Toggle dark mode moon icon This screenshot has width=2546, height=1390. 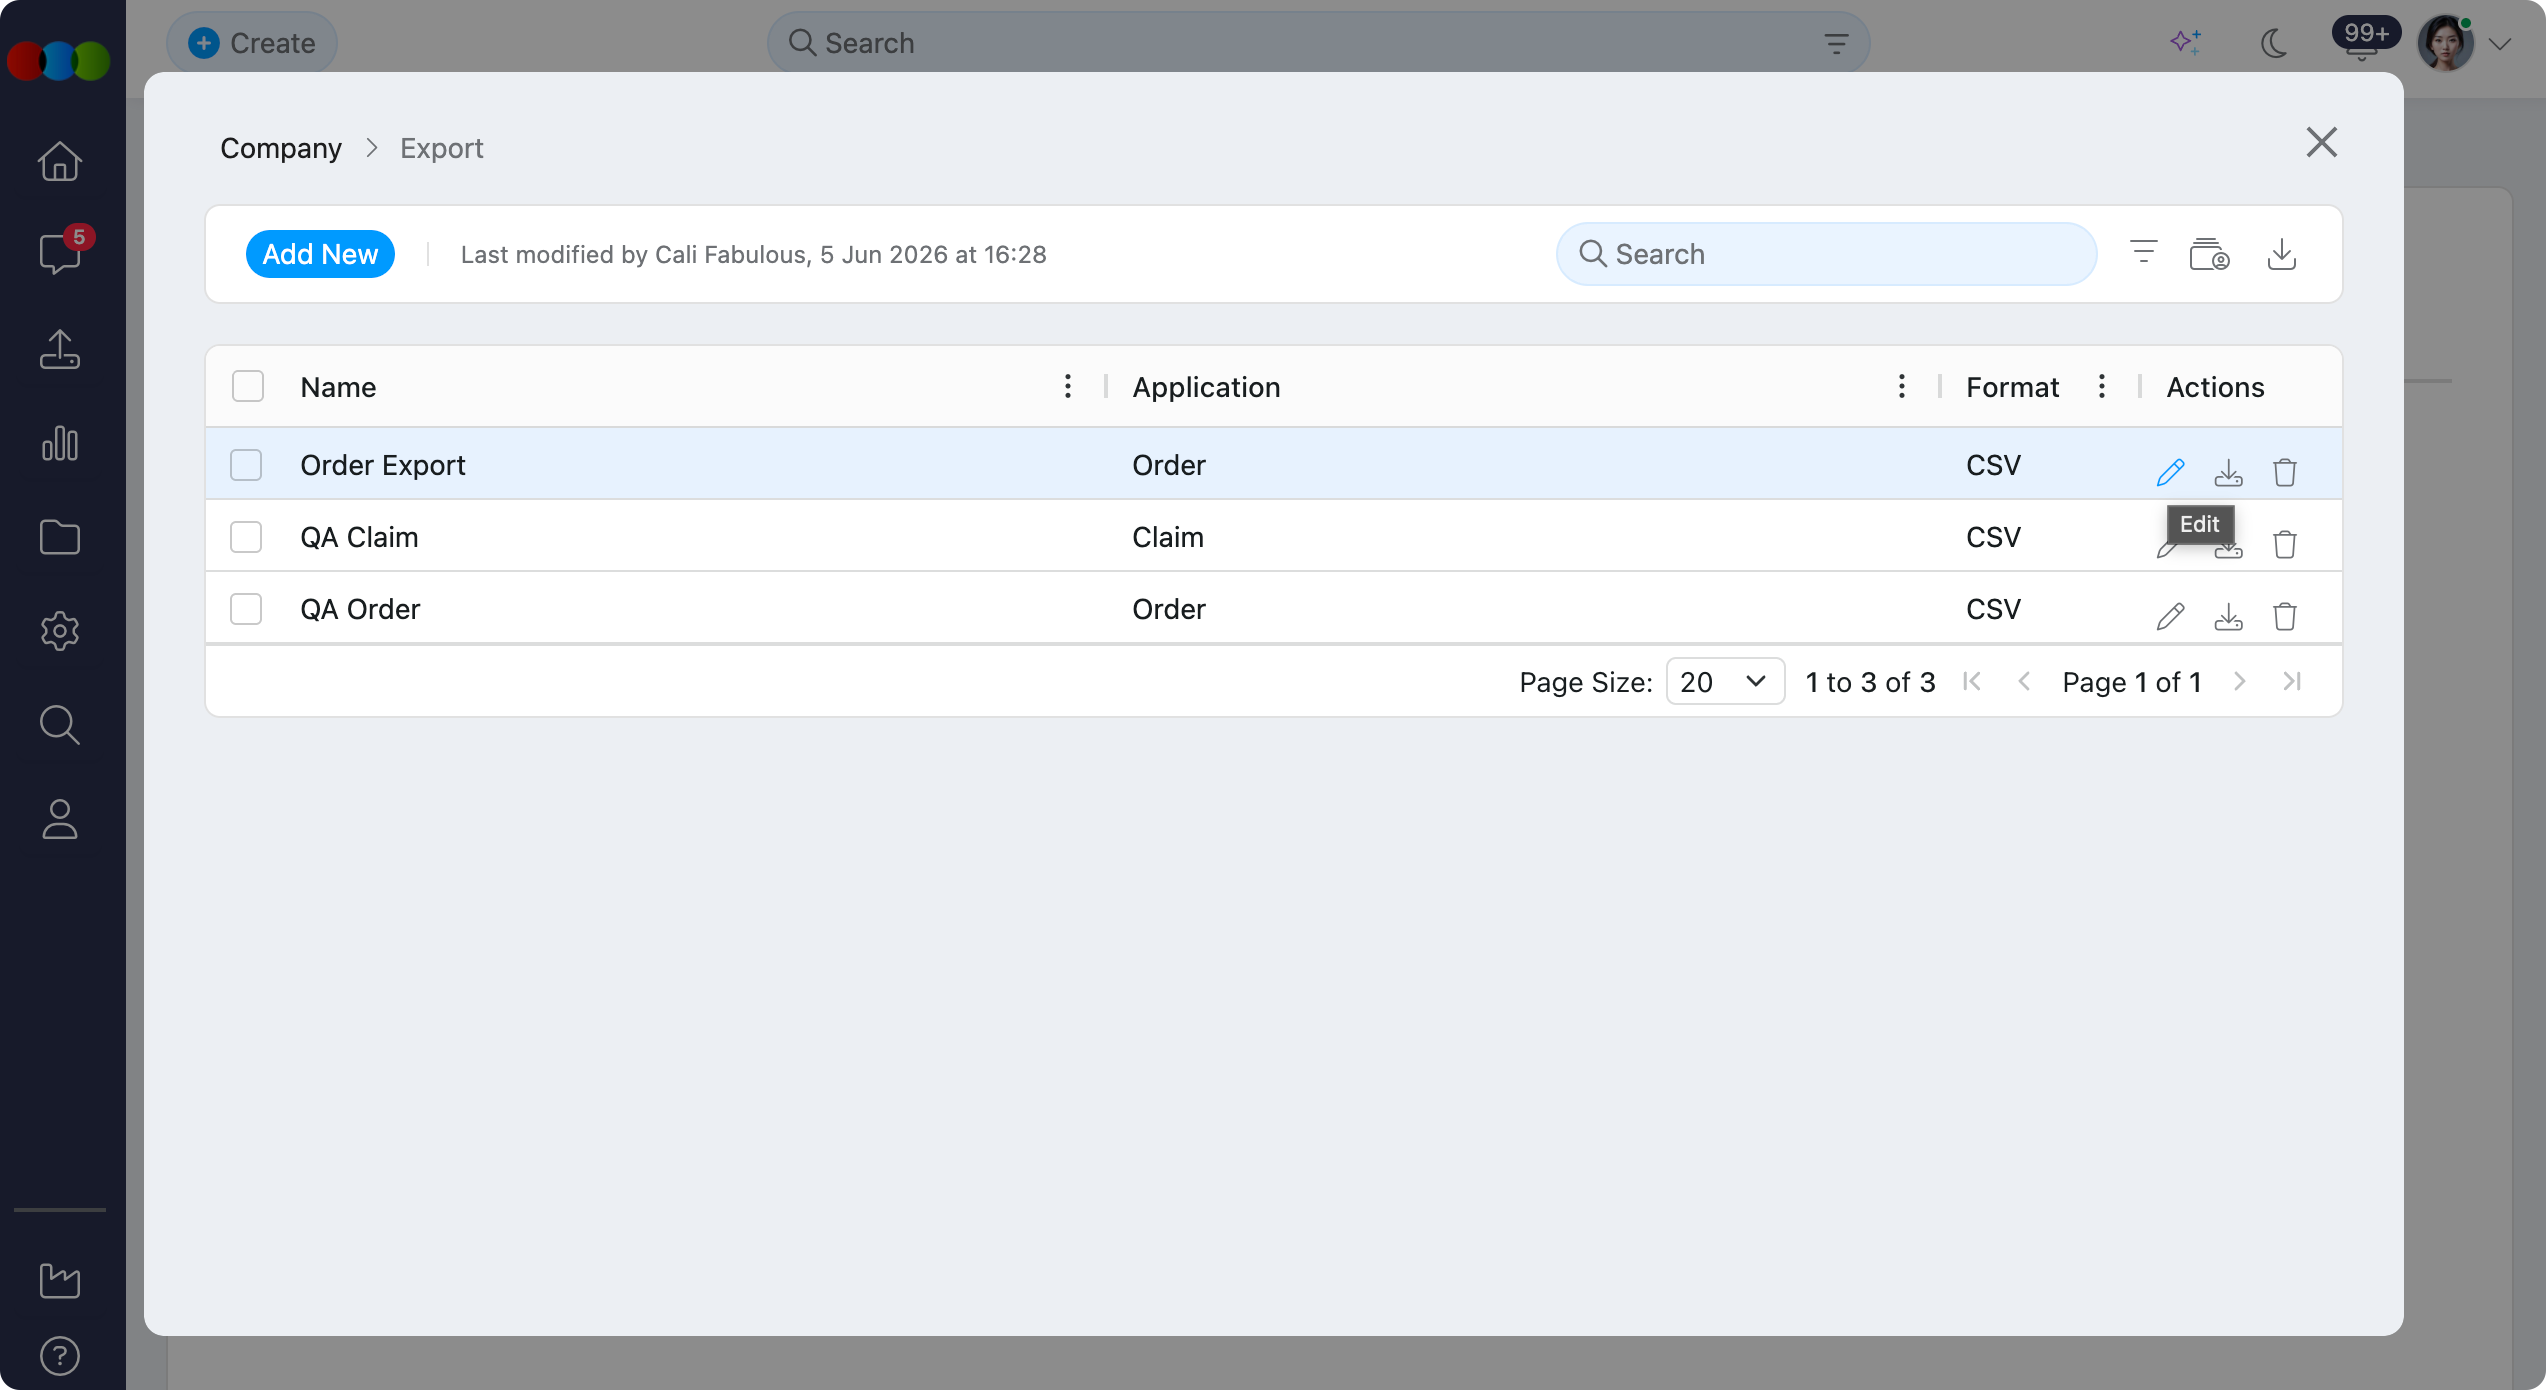(2273, 44)
